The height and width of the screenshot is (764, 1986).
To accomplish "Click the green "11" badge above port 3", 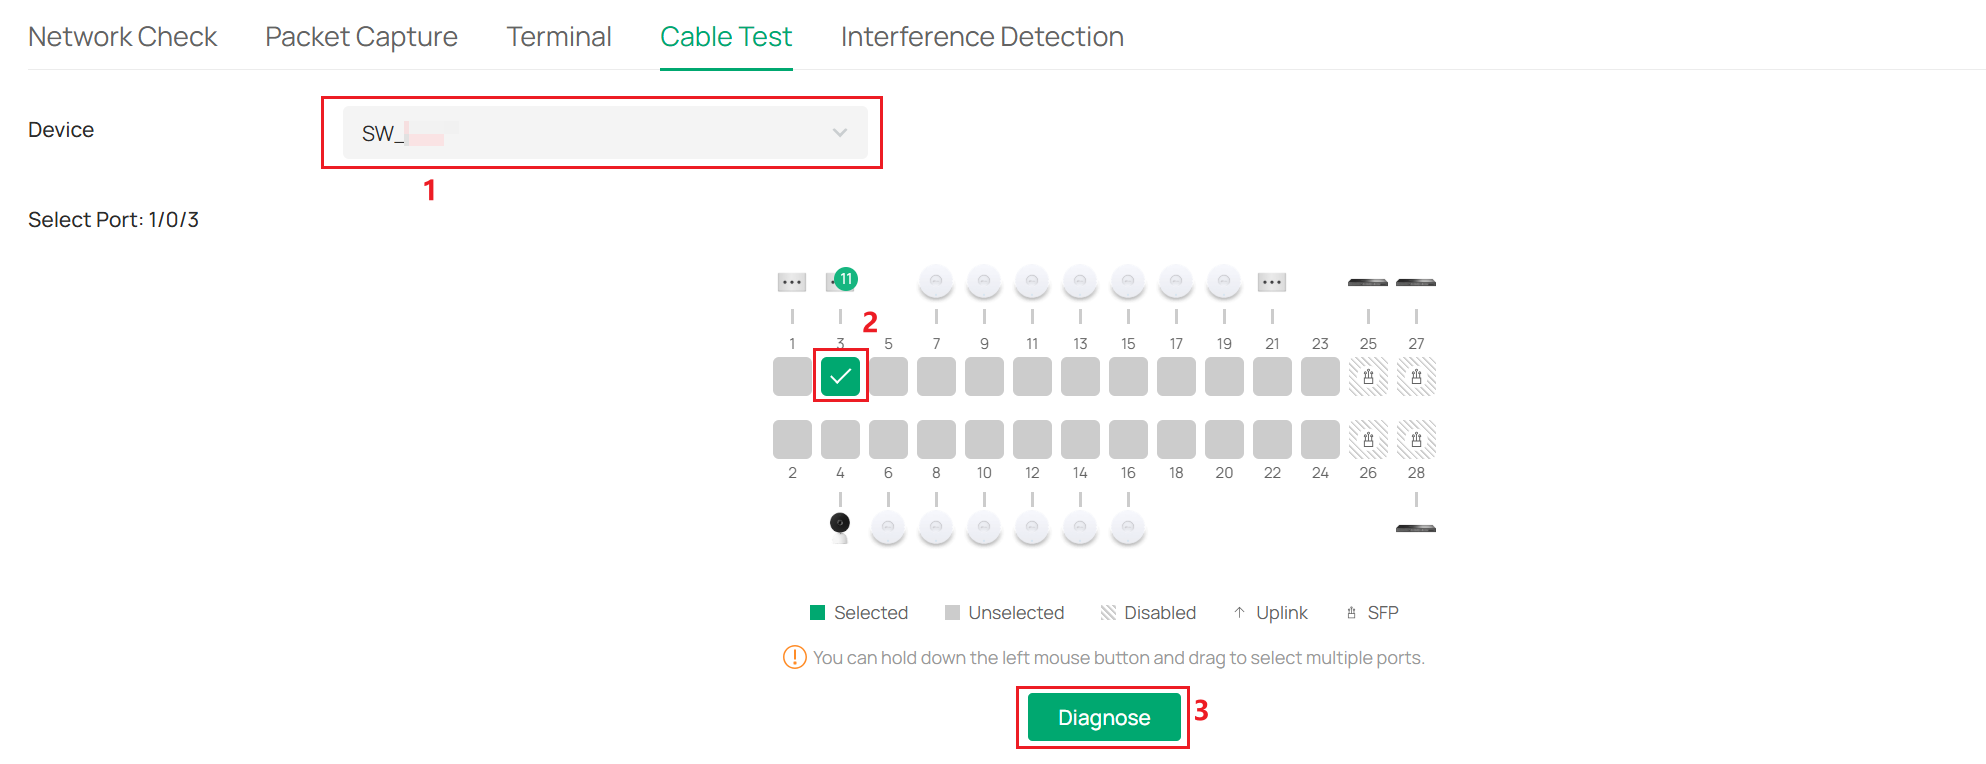I will (845, 280).
